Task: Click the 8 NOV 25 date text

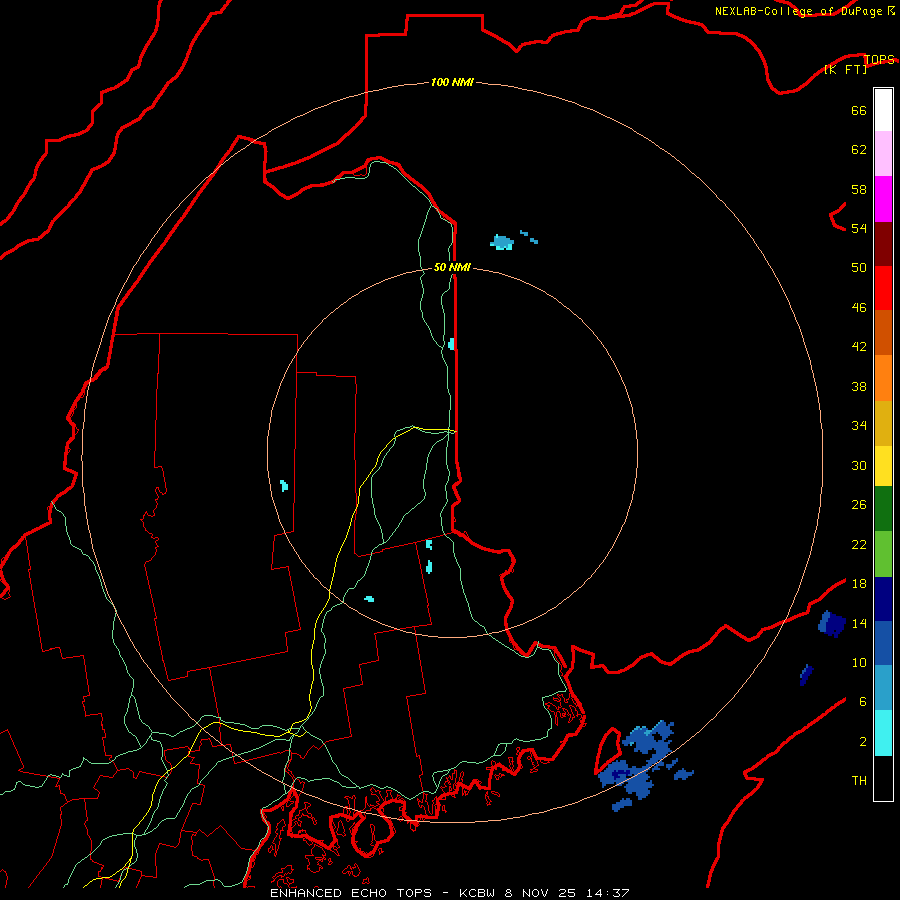Action: [541, 893]
